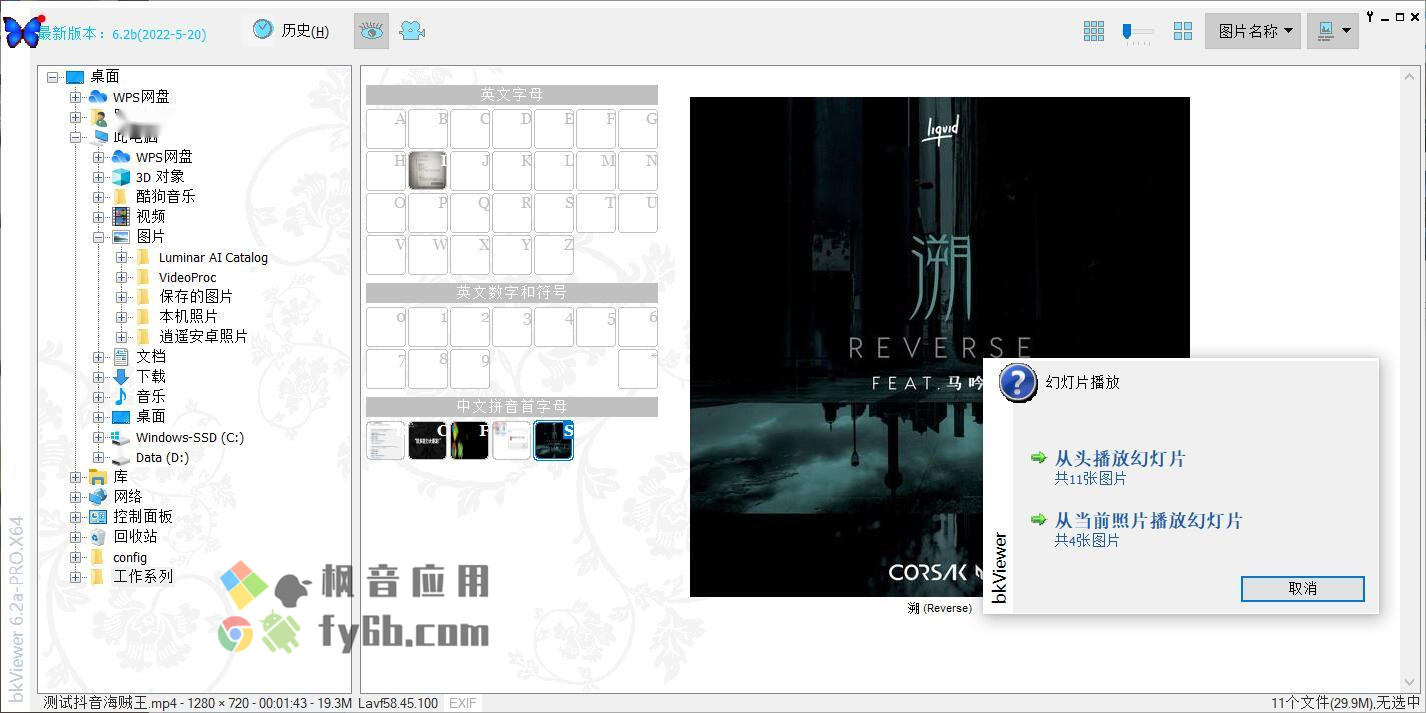Select the 文档 documents icon
Screen dimensions: 1426x713
click(121, 357)
